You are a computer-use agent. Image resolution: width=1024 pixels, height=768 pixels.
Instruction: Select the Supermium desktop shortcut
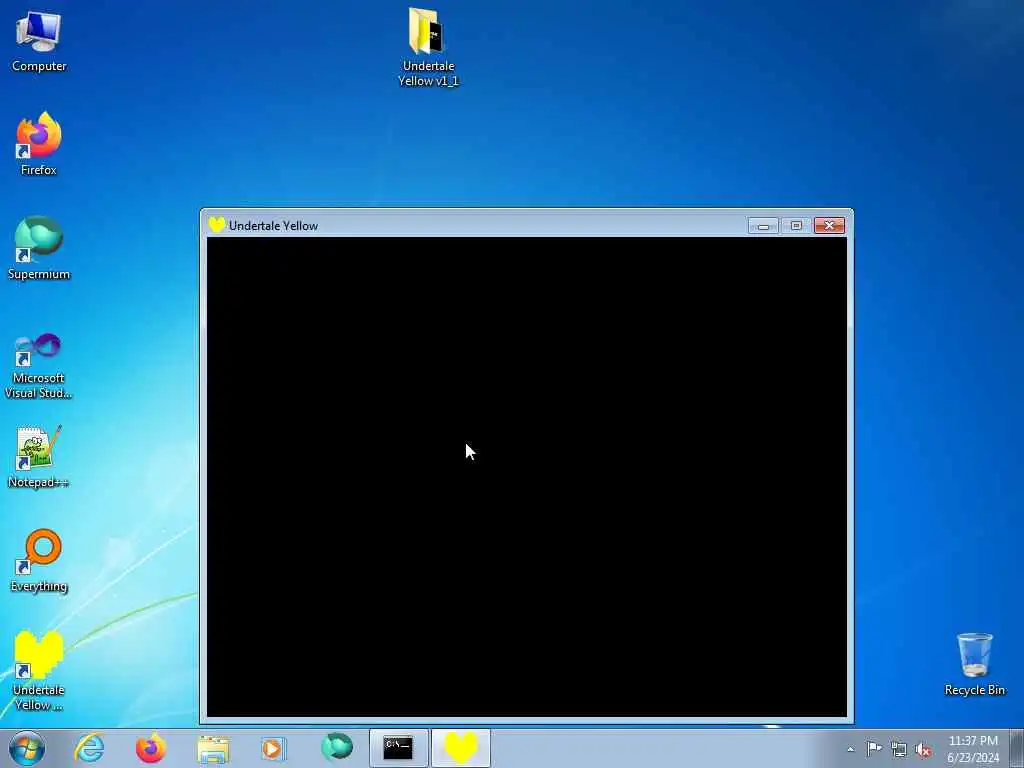pyautogui.click(x=39, y=248)
